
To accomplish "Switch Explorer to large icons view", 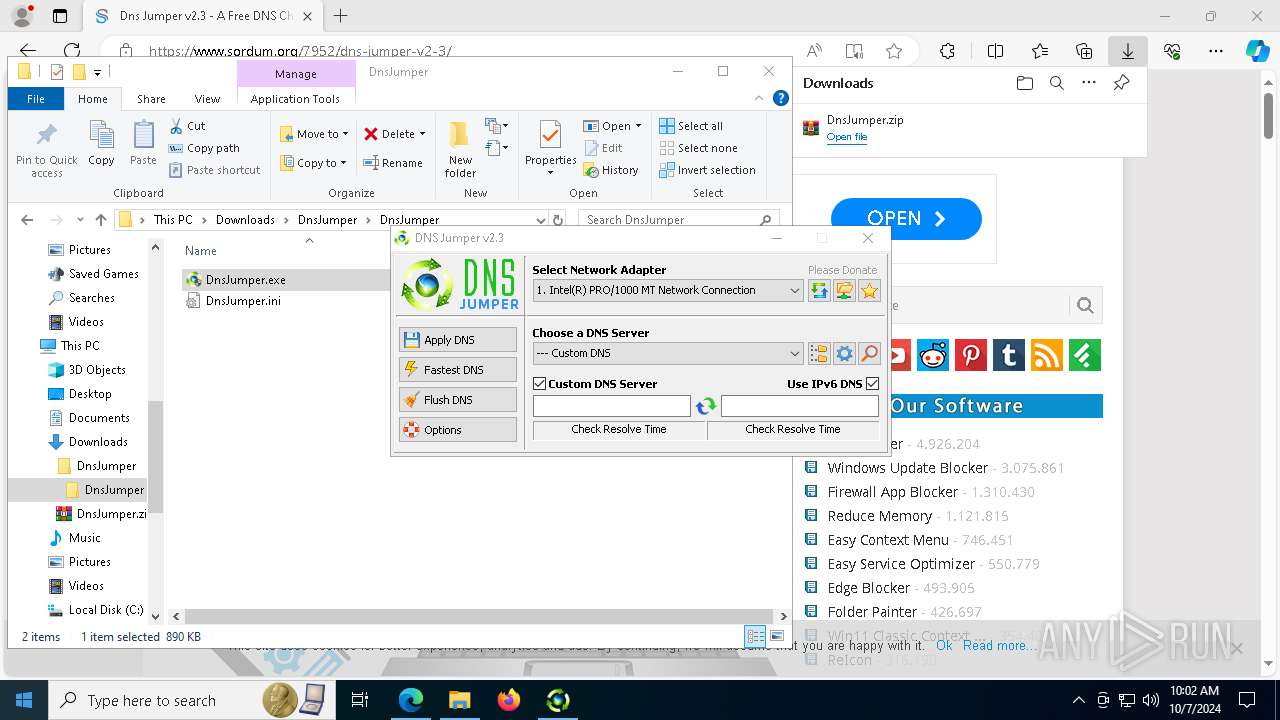I will coord(777,636).
